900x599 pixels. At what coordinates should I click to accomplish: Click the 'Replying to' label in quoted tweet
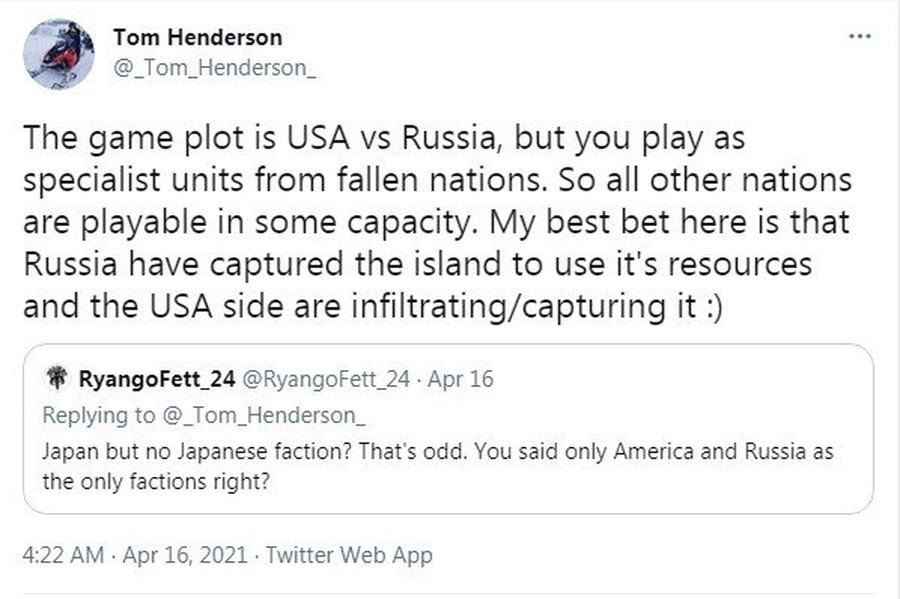pyautogui.click(x=98, y=415)
